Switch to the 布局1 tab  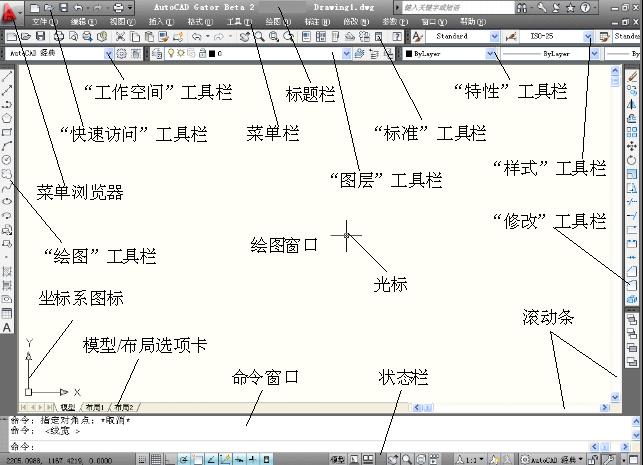[x=94, y=407]
